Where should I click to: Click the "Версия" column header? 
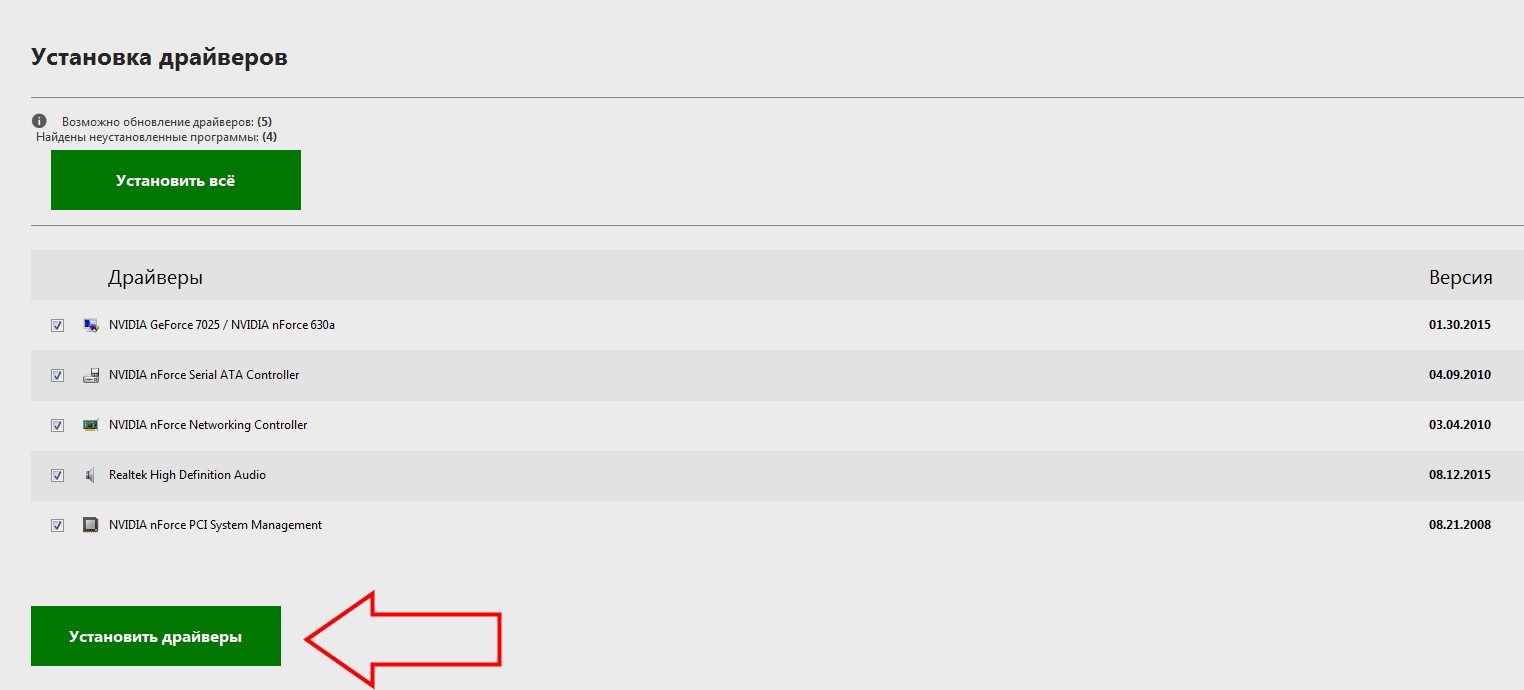point(1460,277)
